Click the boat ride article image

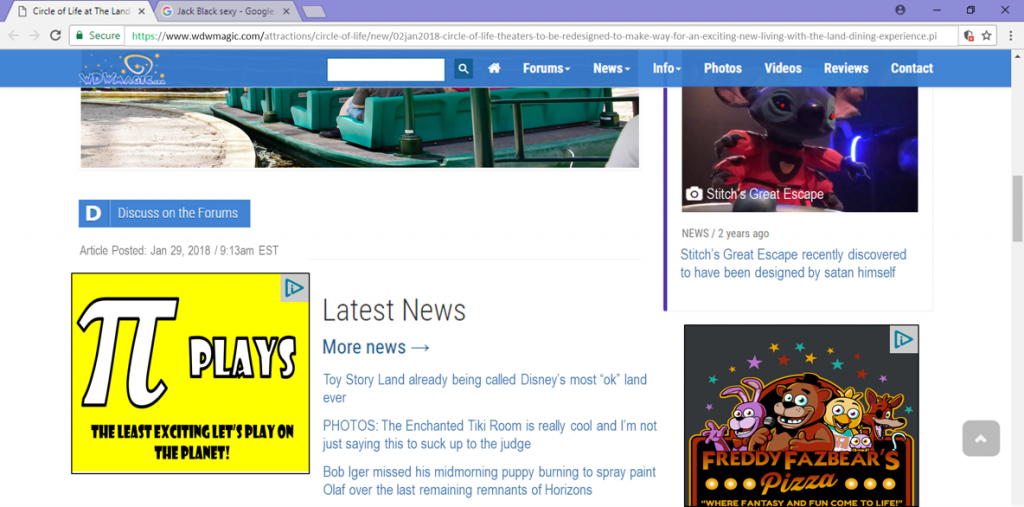[x=359, y=127]
